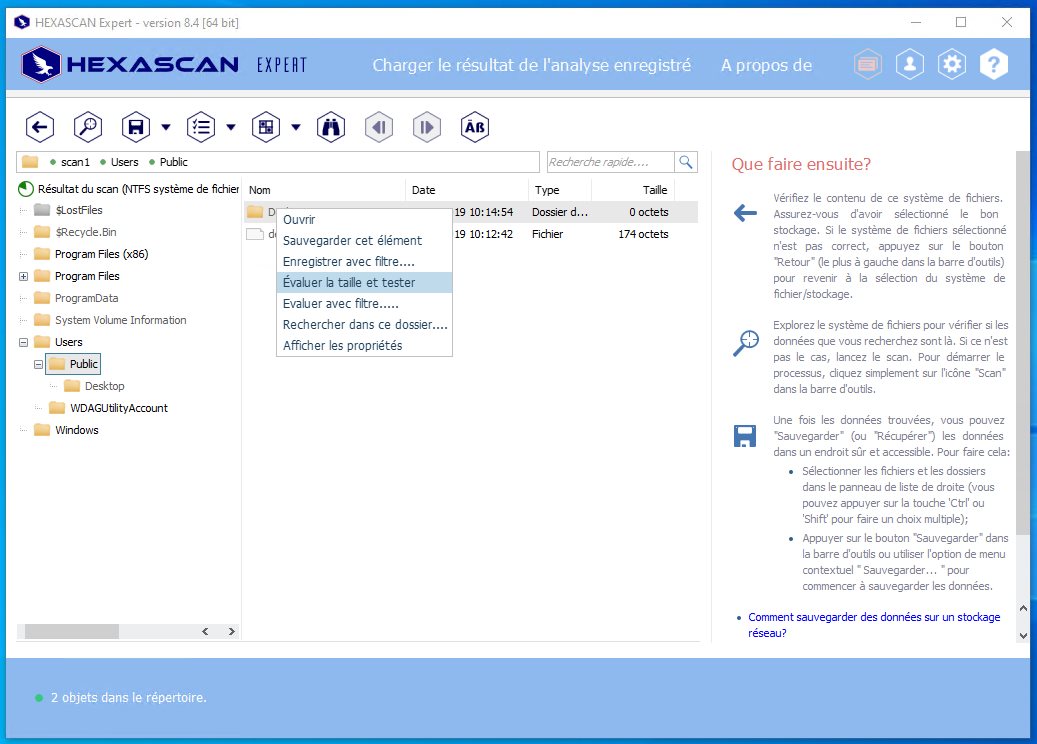Sort by the Taille column header
Image resolution: width=1037 pixels, height=744 pixels.
point(632,190)
